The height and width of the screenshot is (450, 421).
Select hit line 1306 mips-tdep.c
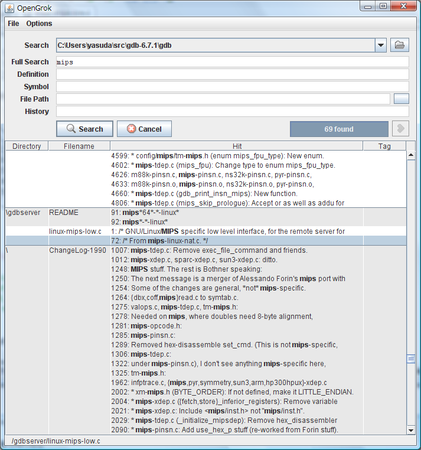141,354
